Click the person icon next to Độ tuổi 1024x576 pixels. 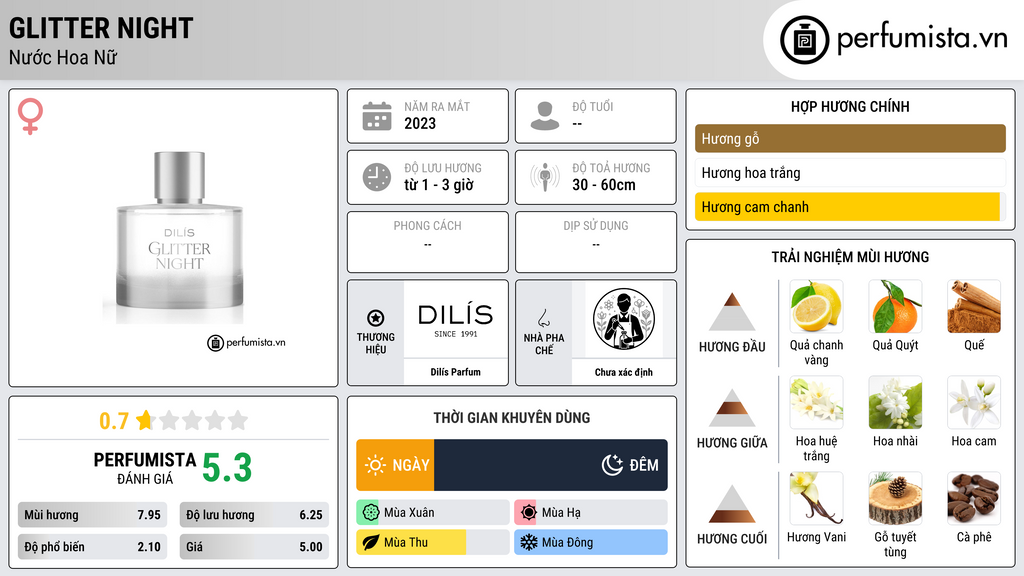click(x=545, y=116)
